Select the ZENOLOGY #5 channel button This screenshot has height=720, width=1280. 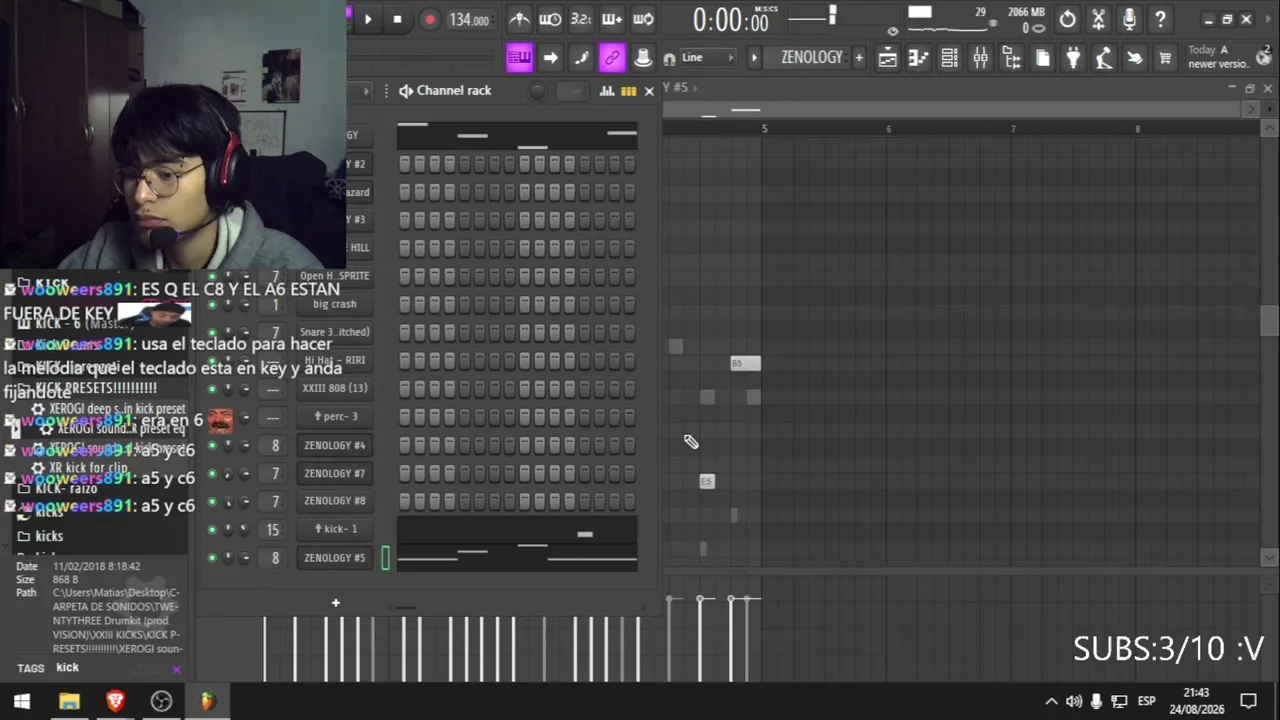coord(335,558)
